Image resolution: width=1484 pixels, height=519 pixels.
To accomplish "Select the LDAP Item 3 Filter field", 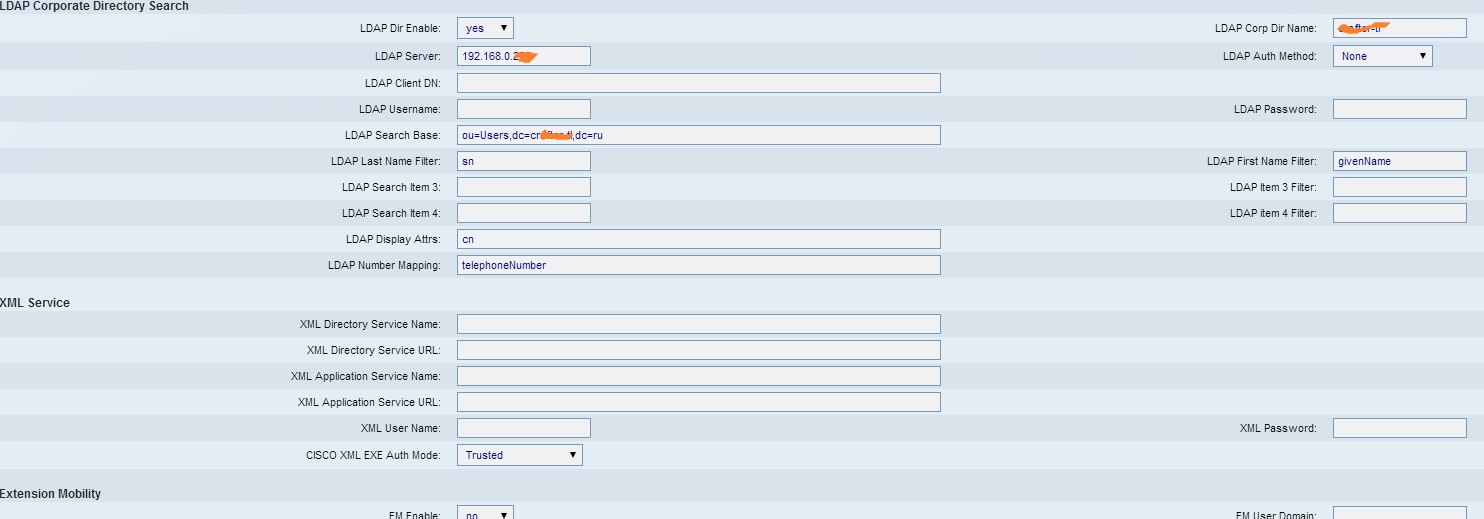I will click(1399, 187).
